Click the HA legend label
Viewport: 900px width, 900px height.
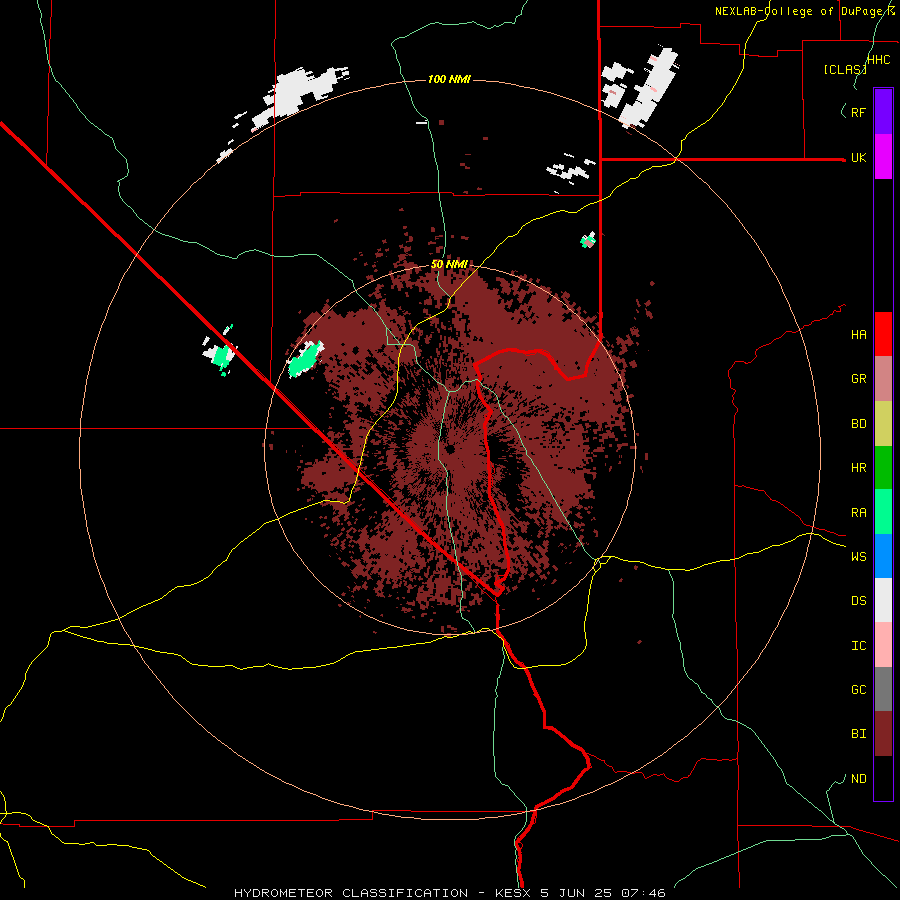click(x=858, y=335)
